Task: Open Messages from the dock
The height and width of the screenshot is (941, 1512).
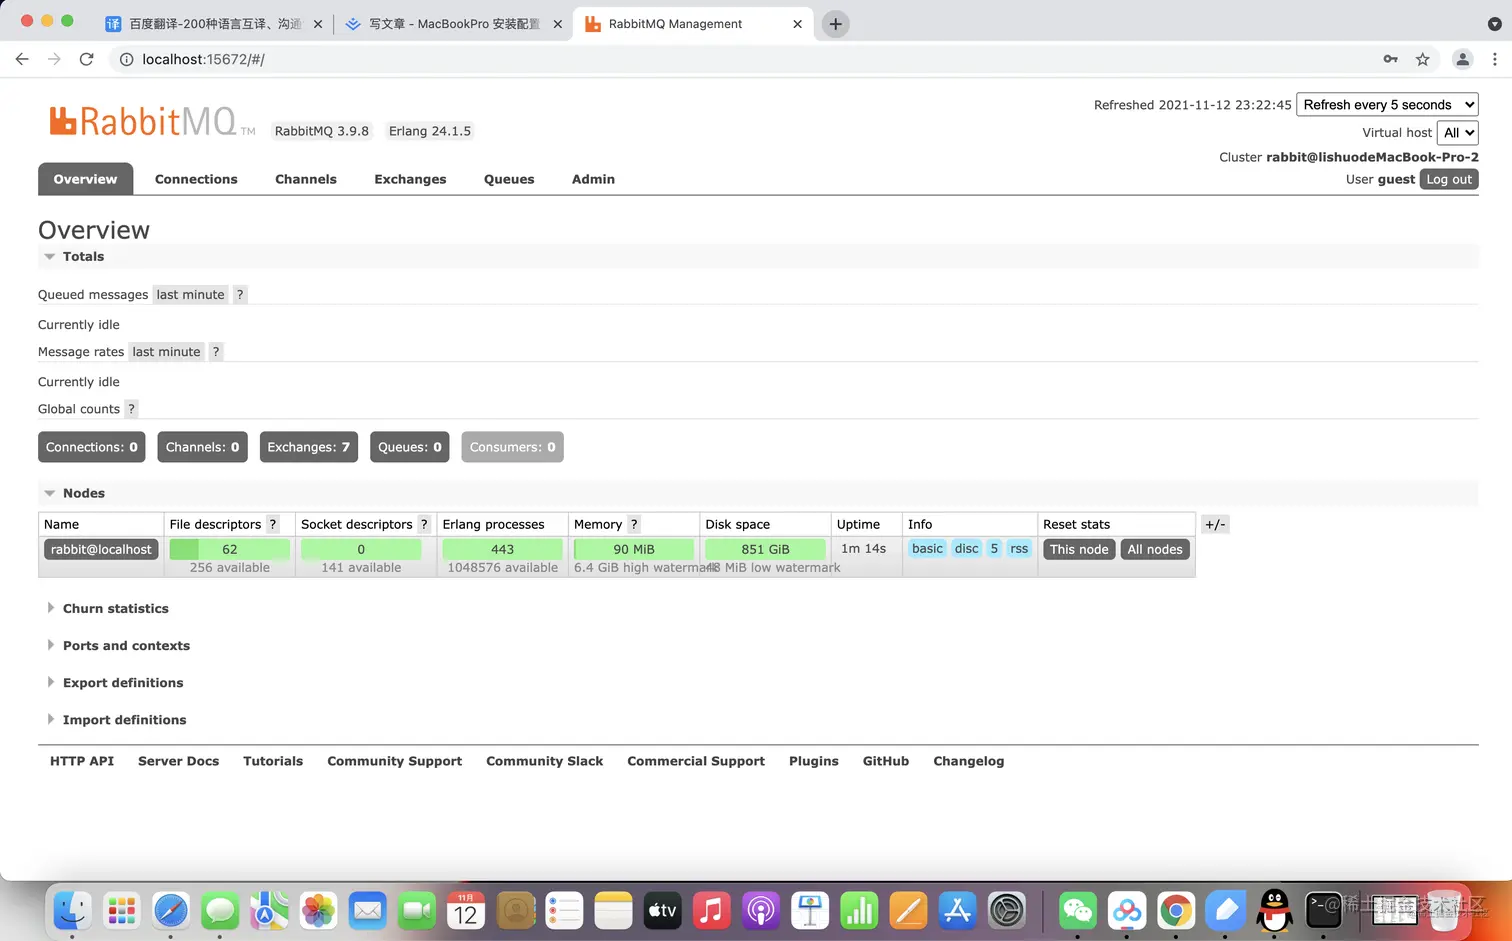Action: [x=220, y=910]
